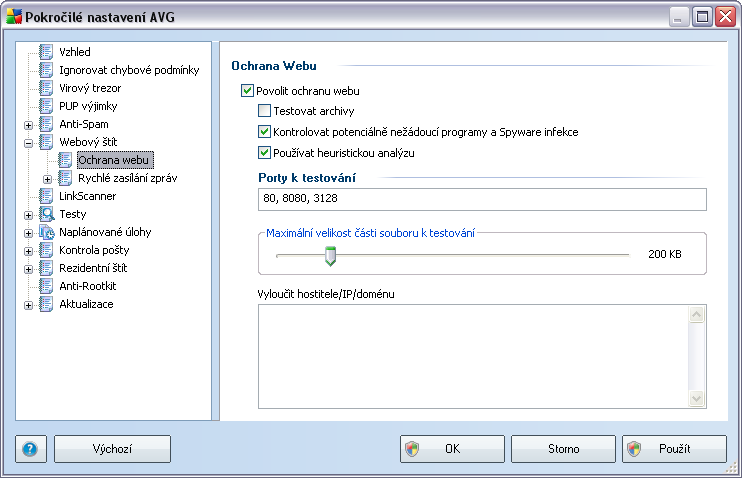Click the PUP výjimky page icon
This screenshot has height=478, width=742.
click(46, 106)
